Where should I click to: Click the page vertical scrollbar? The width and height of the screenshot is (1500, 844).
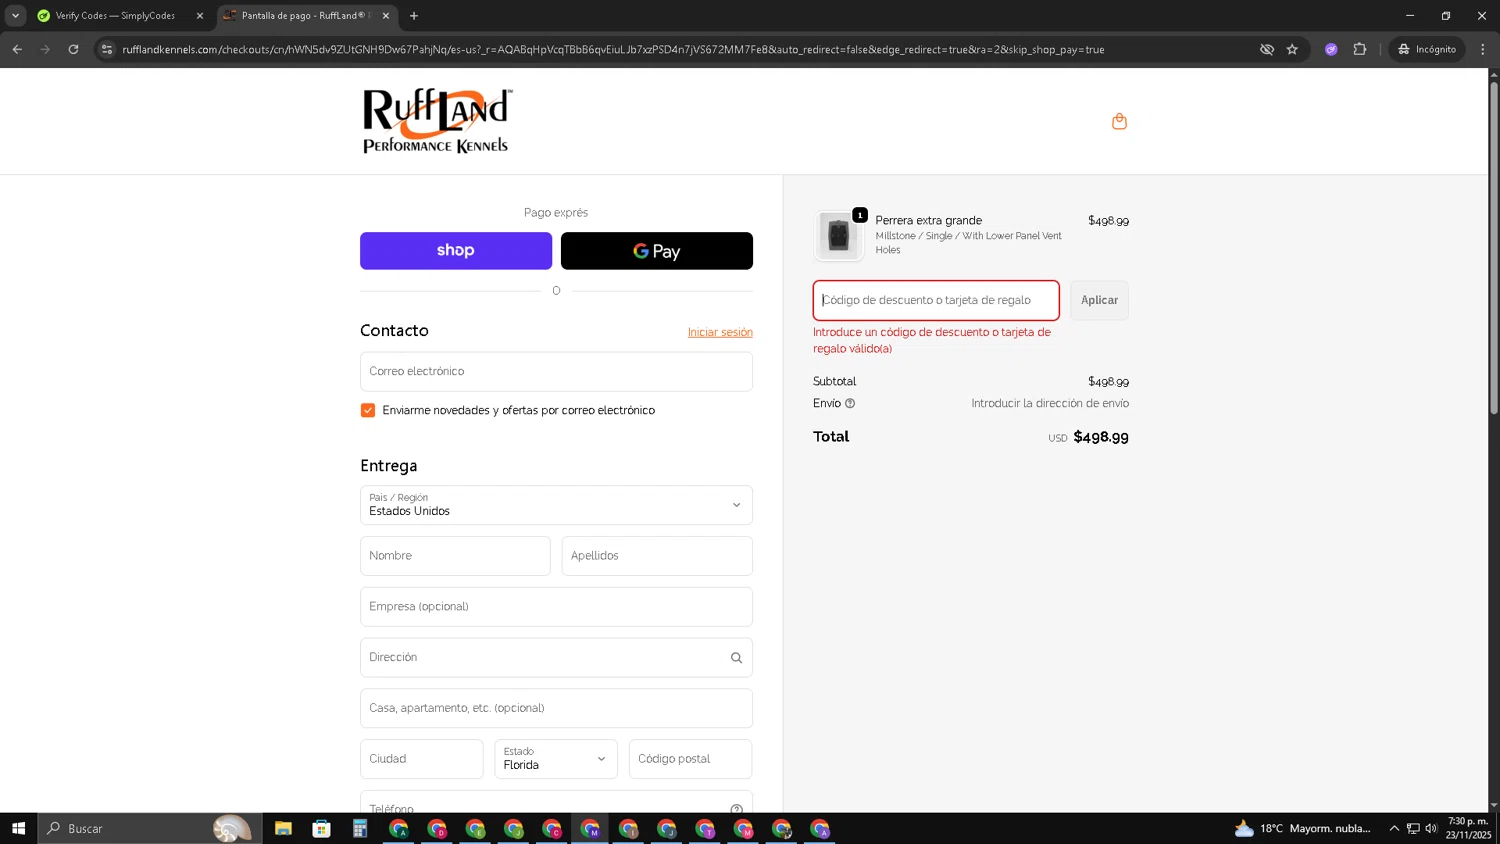point(1494,248)
